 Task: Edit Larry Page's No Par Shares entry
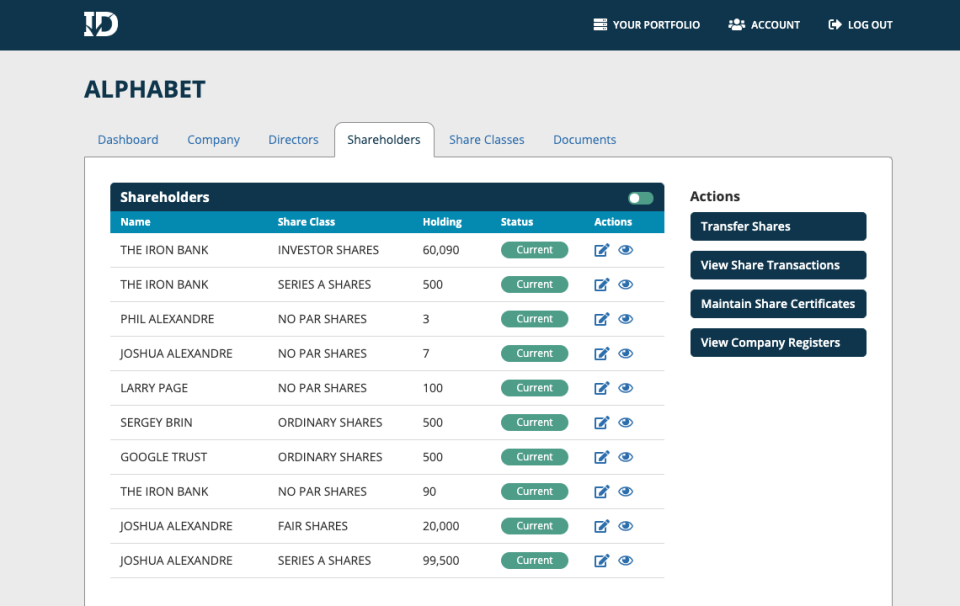point(601,387)
